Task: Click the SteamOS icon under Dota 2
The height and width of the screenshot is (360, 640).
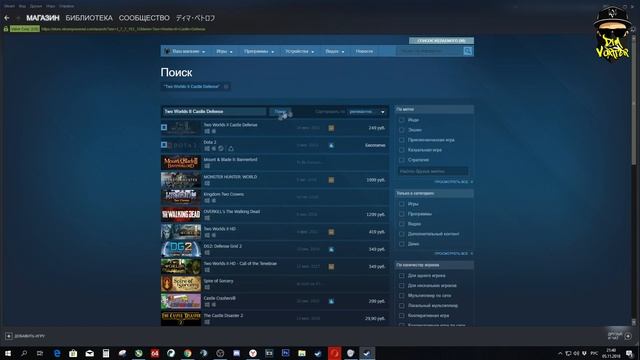Action: pos(221,149)
